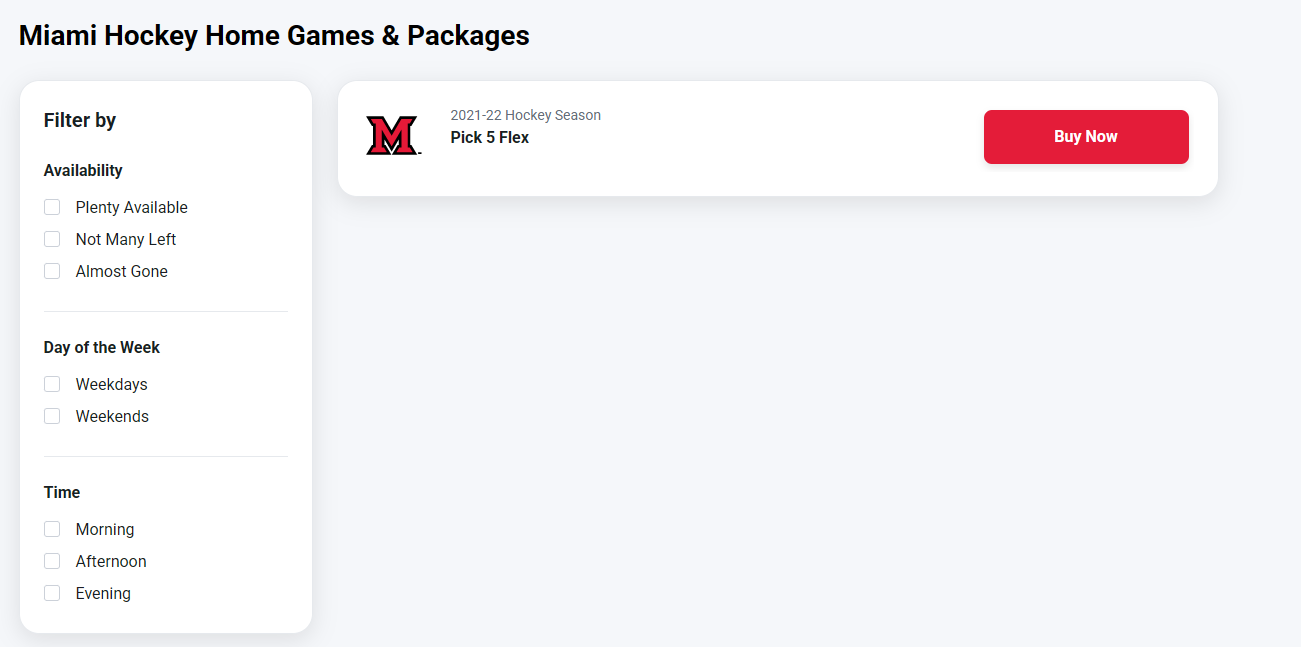Screen dimensions: 1301x647
Task: Click the 'Evening' label text
Action: pyautogui.click(x=103, y=593)
